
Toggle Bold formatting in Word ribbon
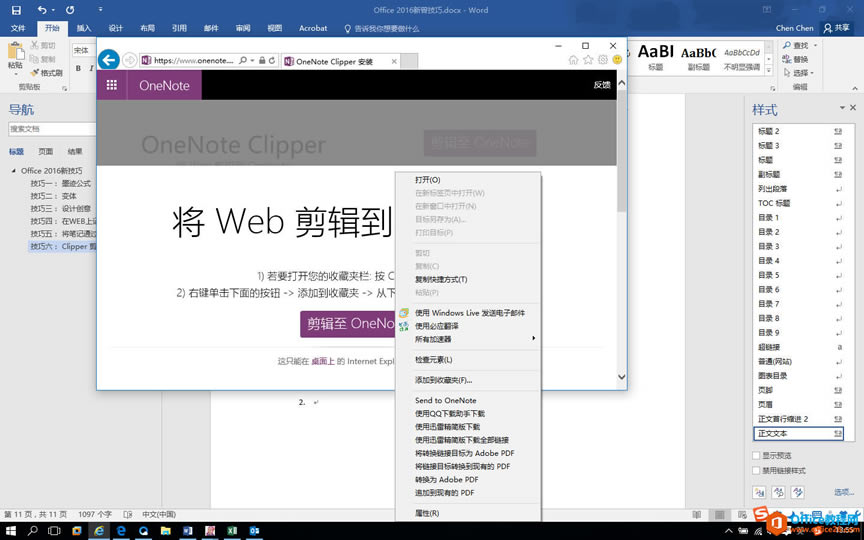pos(78,68)
